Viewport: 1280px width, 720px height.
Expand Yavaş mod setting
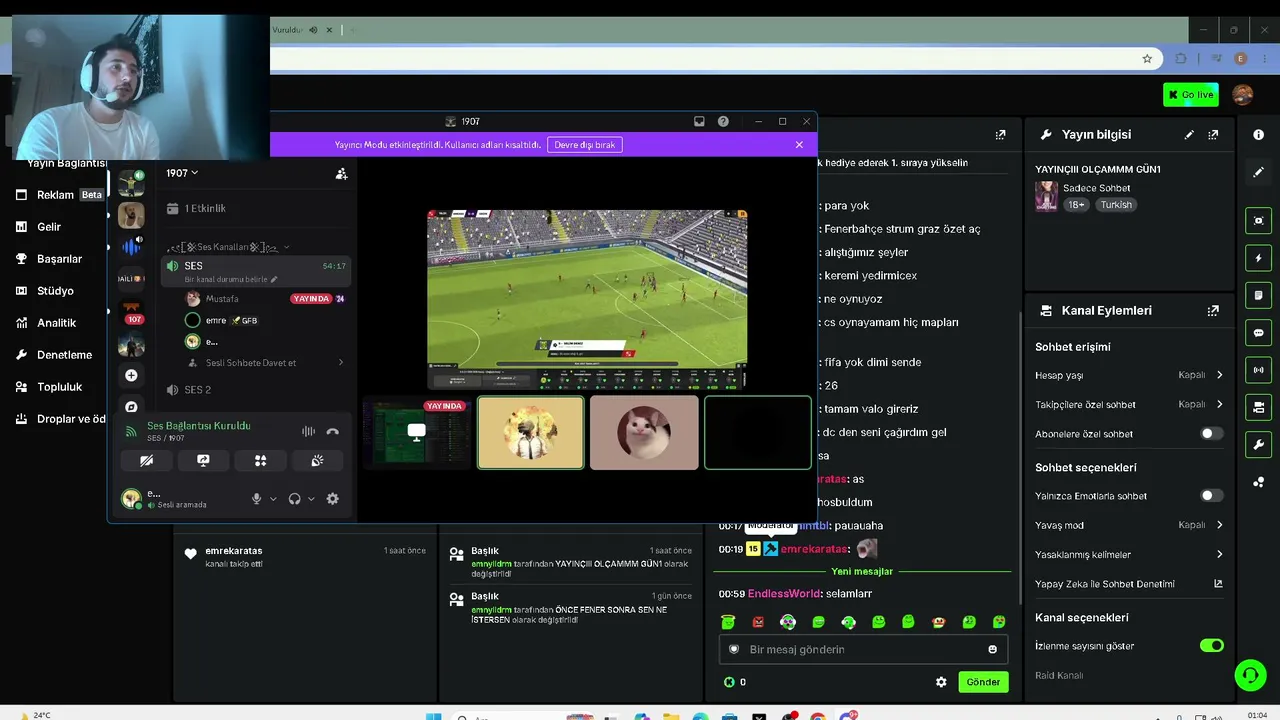click(1129, 525)
